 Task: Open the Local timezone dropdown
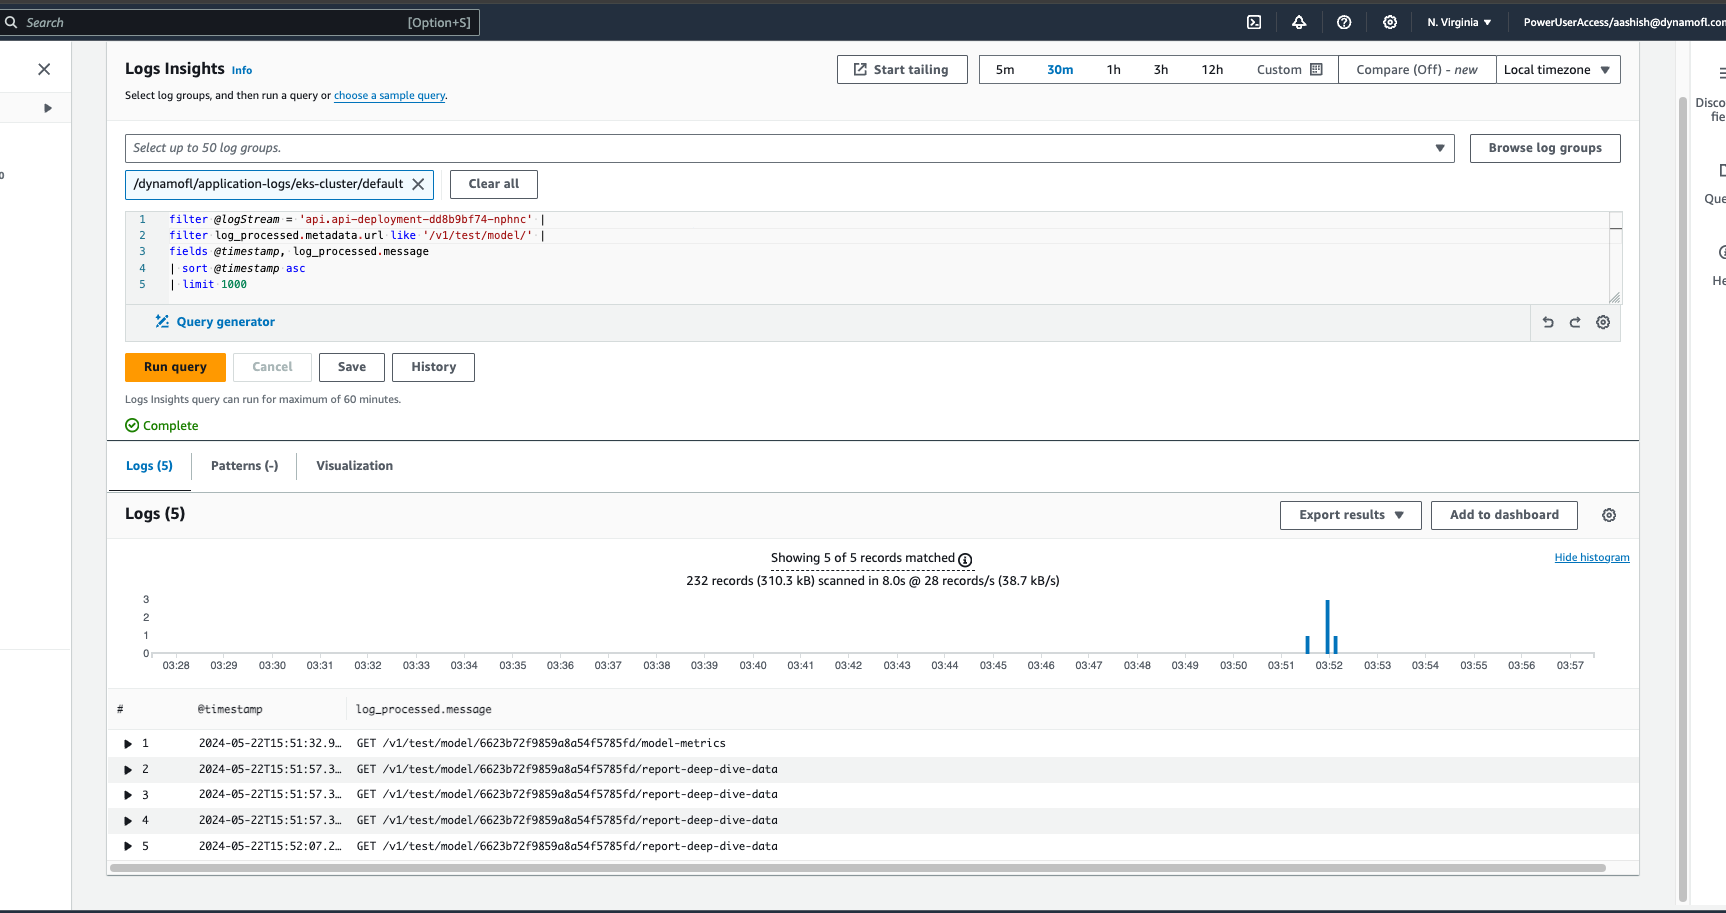pos(1558,69)
